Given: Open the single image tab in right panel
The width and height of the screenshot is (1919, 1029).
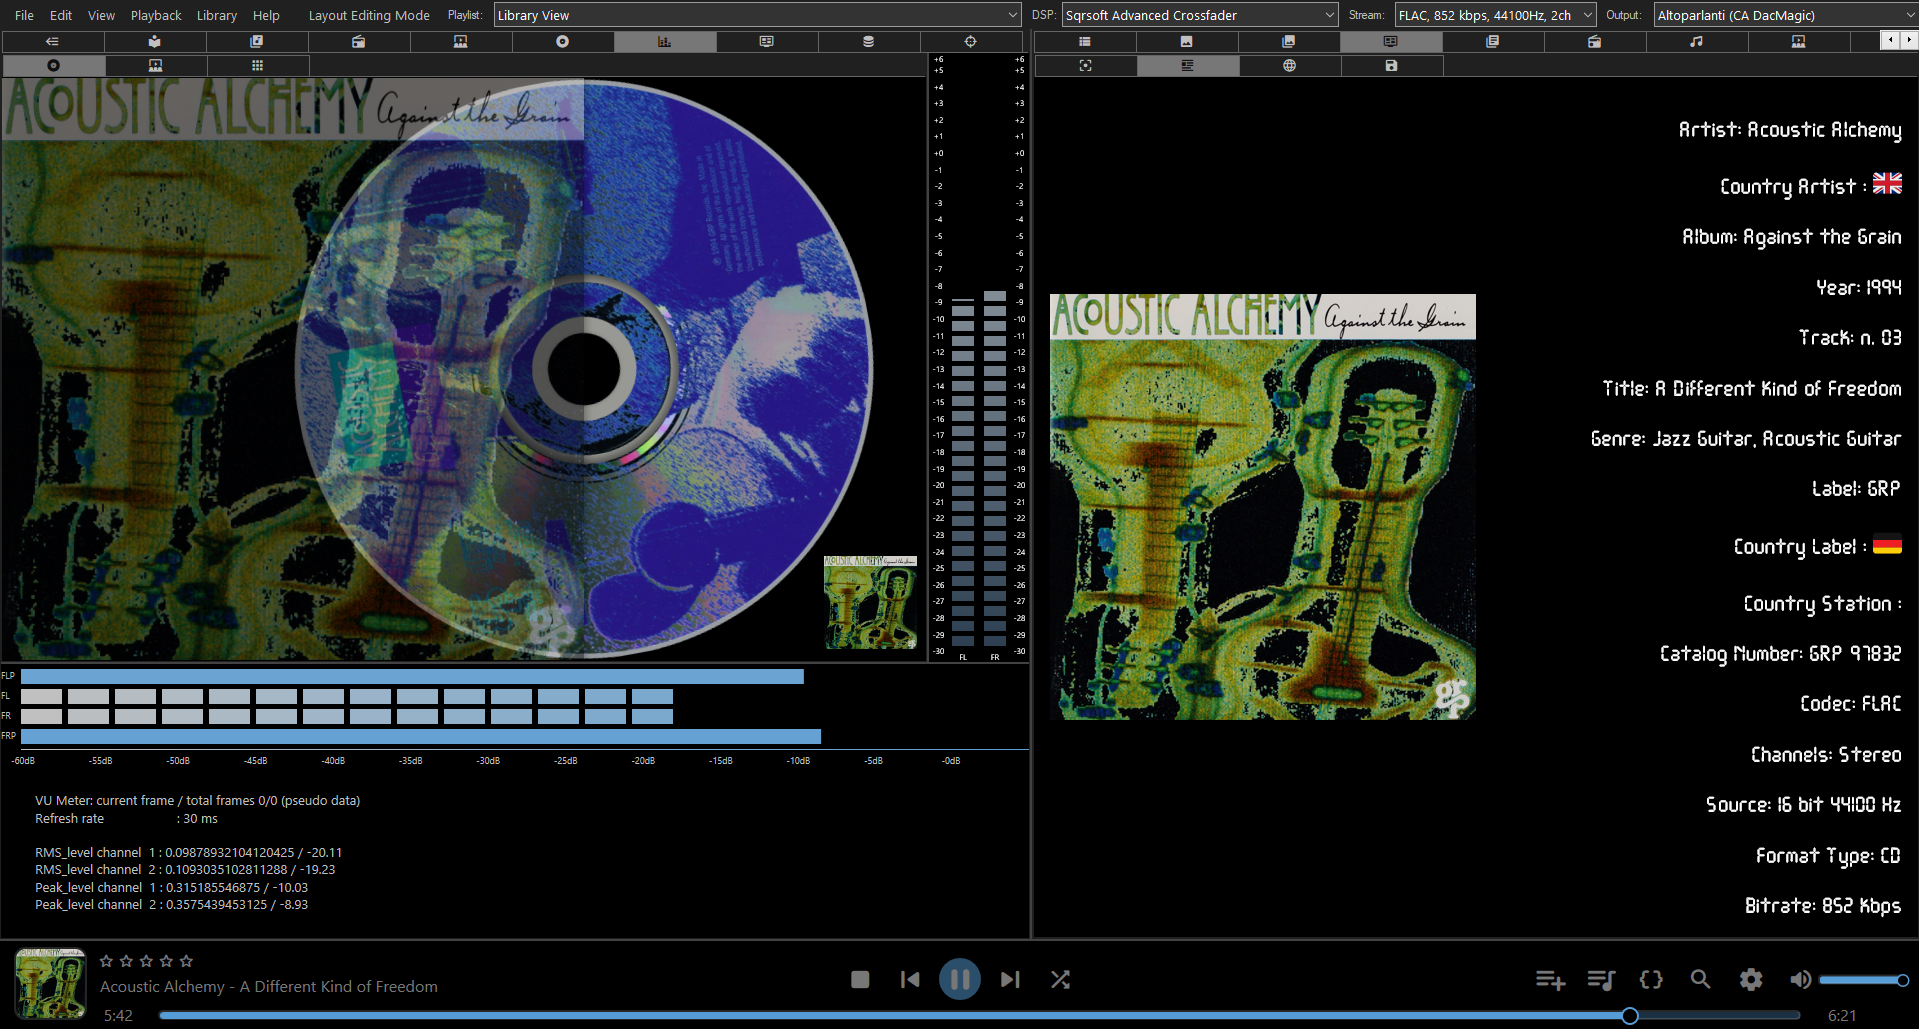Looking at the screenshot, I should 1187,42.
